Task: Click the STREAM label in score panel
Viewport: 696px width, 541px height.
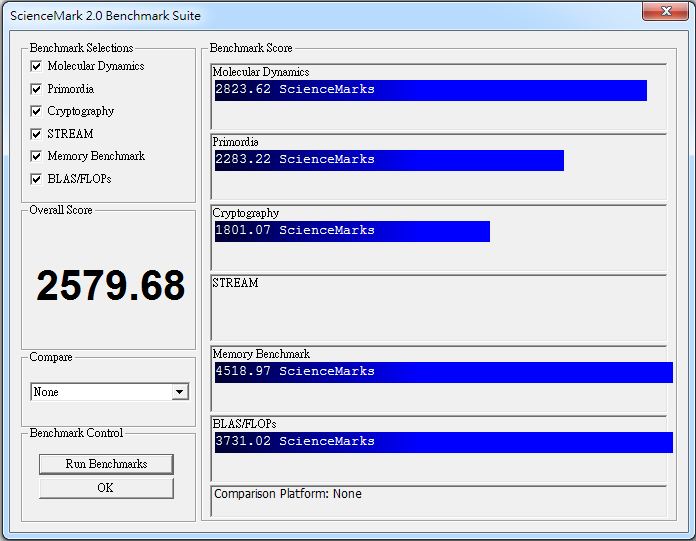Action: 235,283
